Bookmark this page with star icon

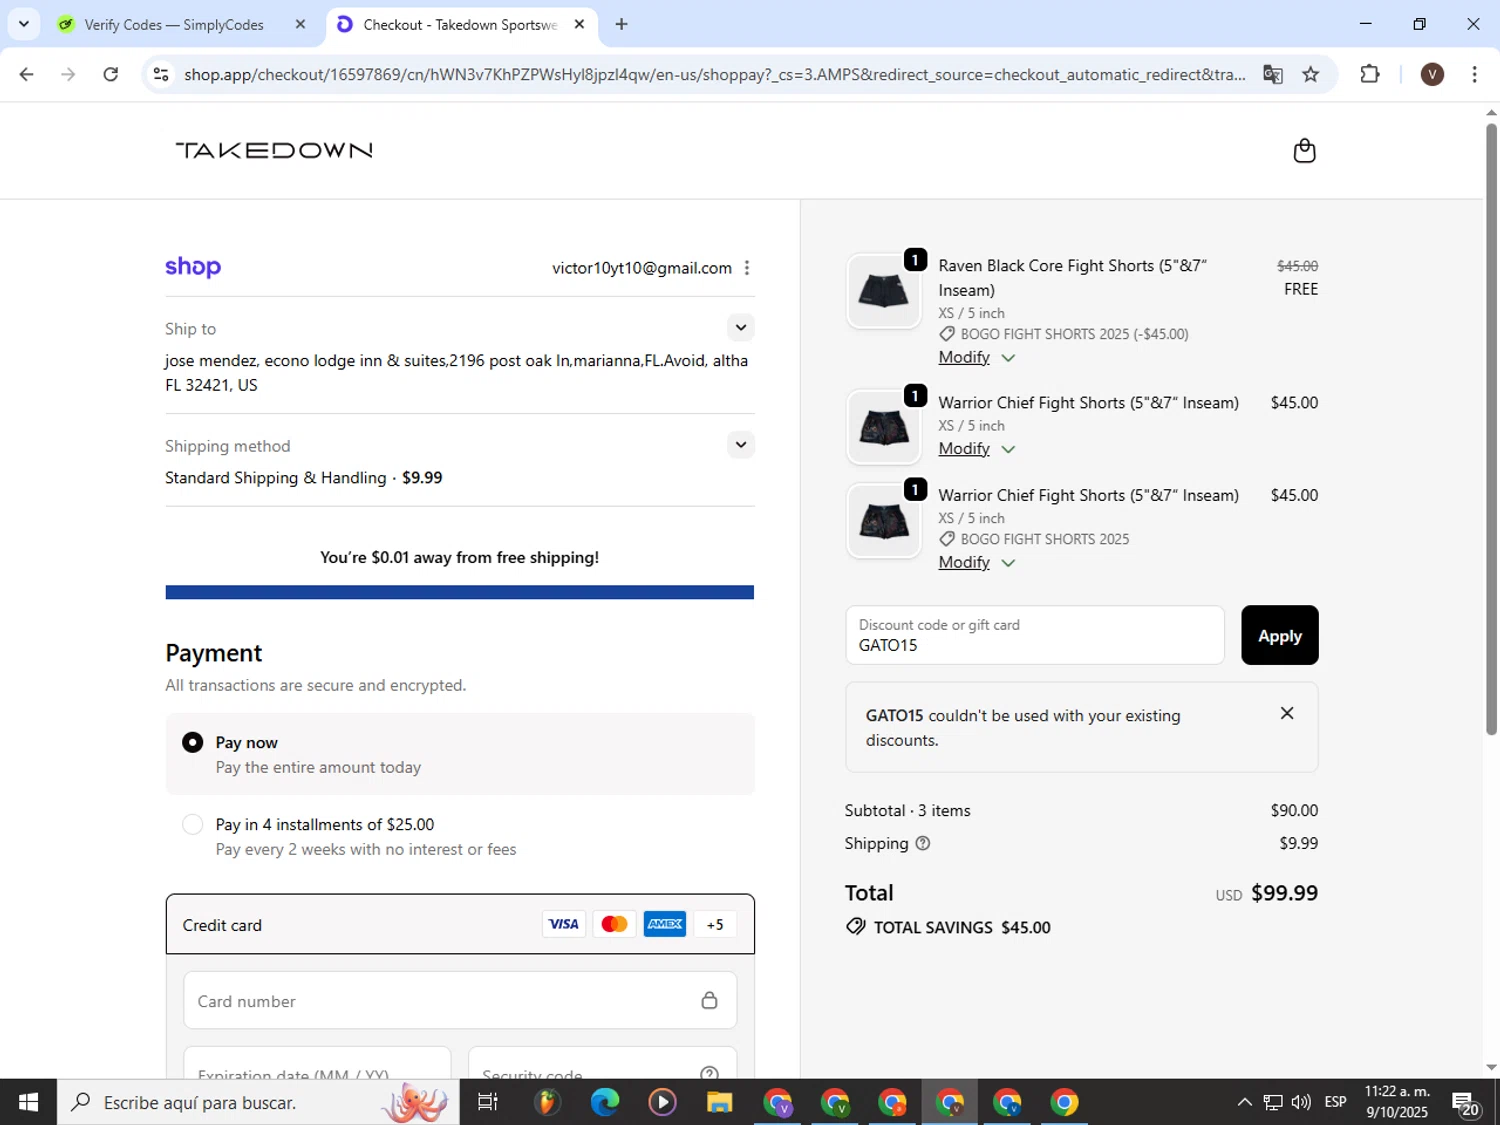(1310, 74)
